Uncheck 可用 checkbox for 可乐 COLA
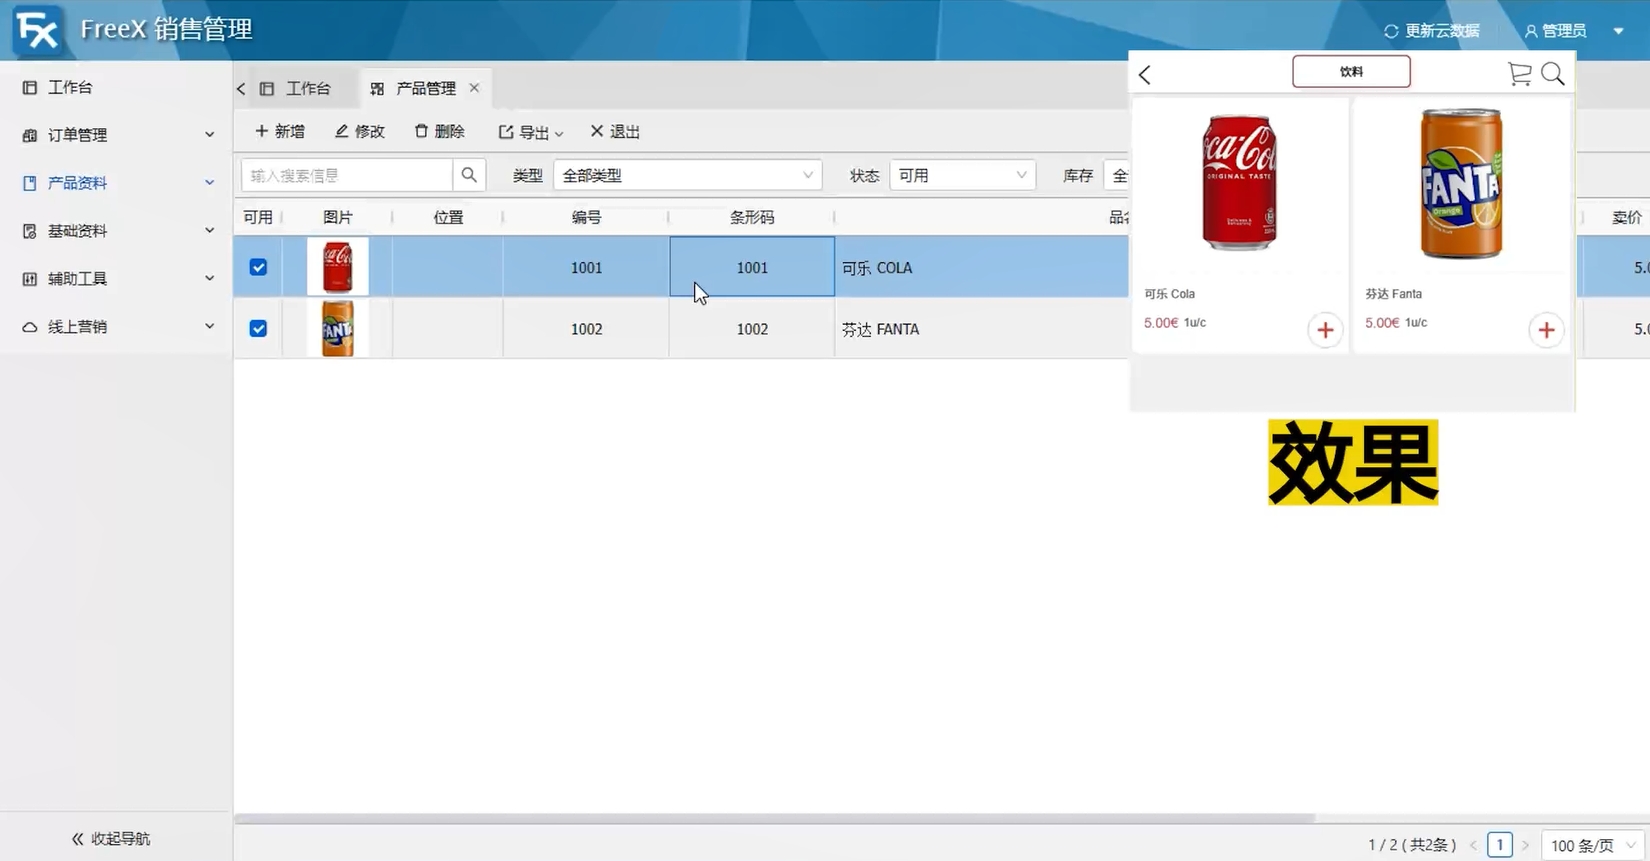Screen dimensions: 1650x861 pyautogui.click(x=258, y=267)
